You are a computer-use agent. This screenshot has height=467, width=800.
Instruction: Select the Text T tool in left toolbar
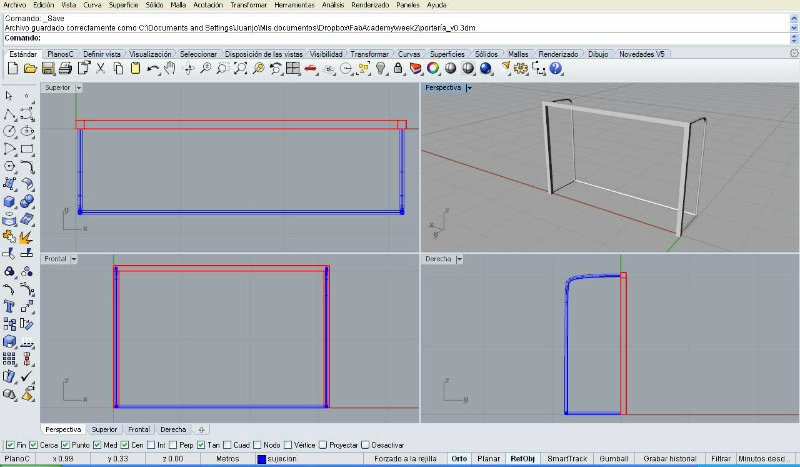click(9, 306)
